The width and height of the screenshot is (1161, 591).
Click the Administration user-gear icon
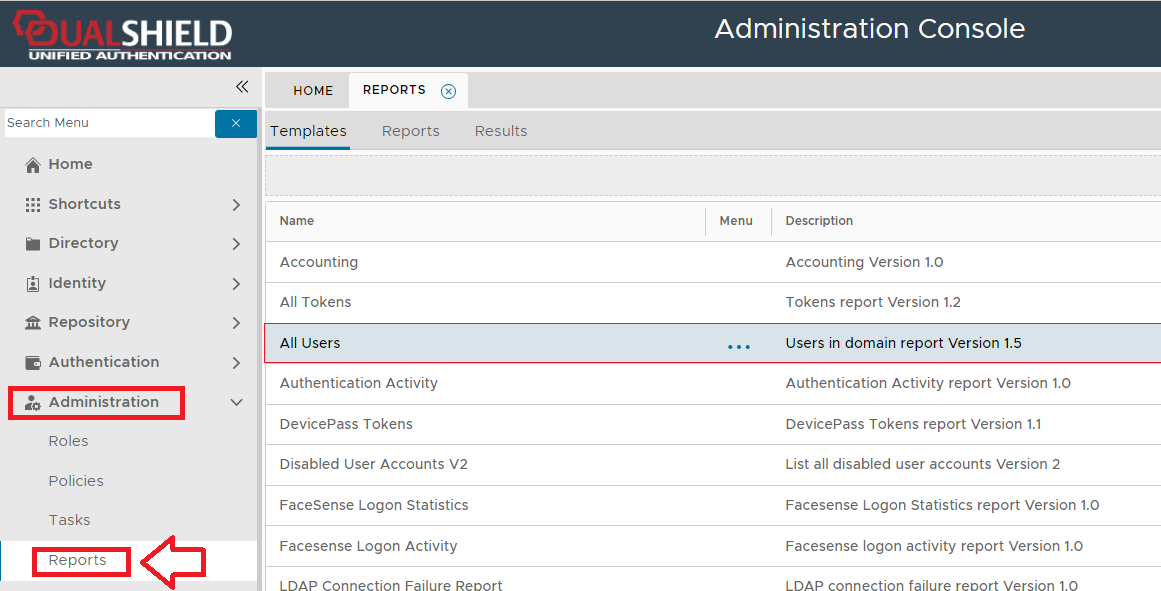(33, 403)
